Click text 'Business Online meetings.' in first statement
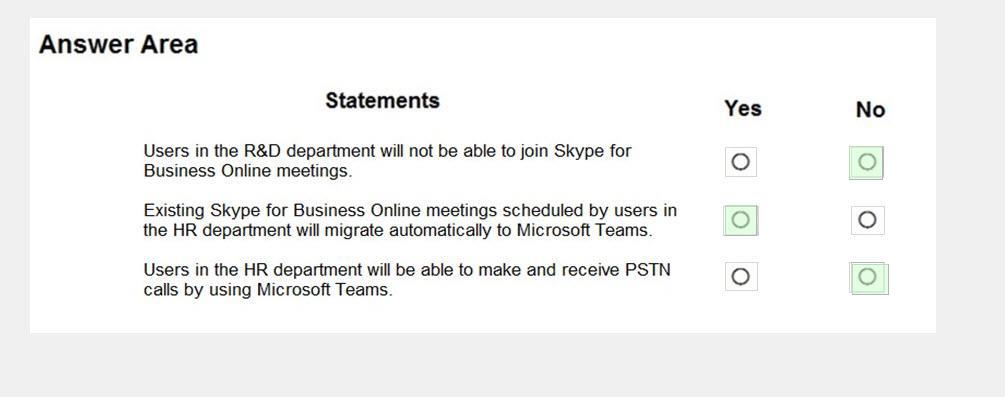 [x=247, y=171]
